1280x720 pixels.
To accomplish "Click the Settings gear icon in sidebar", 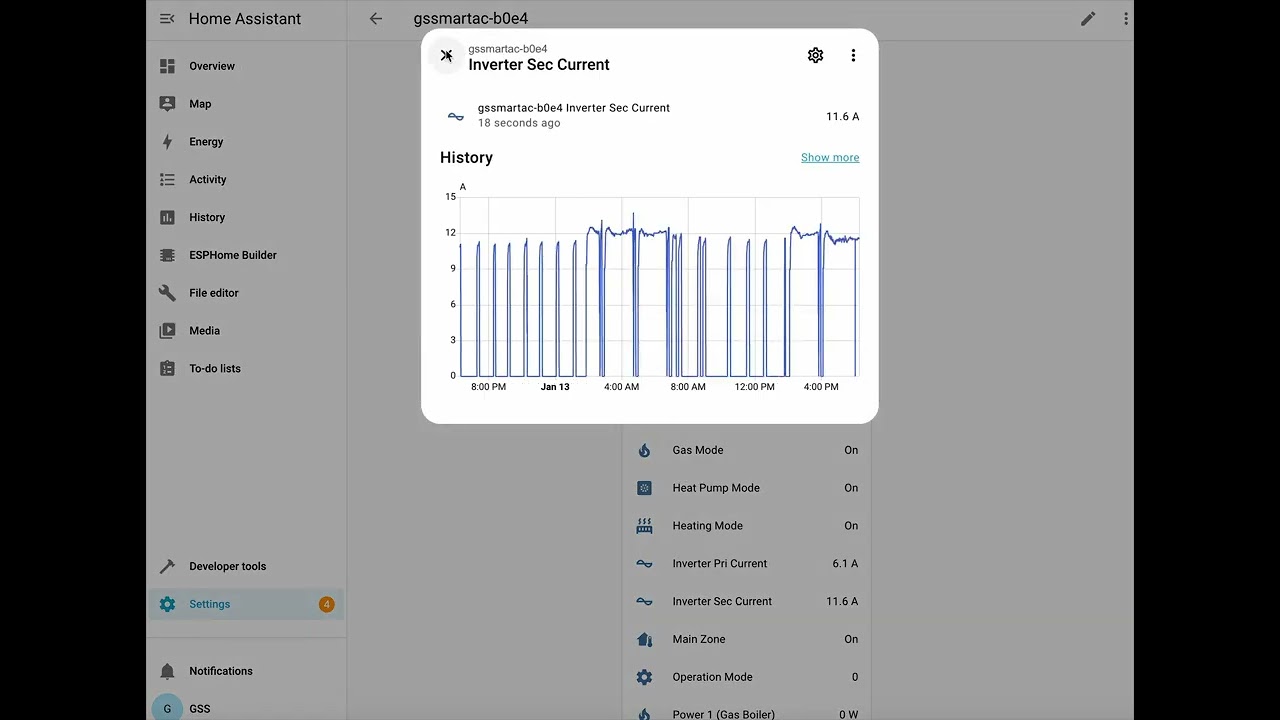I will [167, 604].
